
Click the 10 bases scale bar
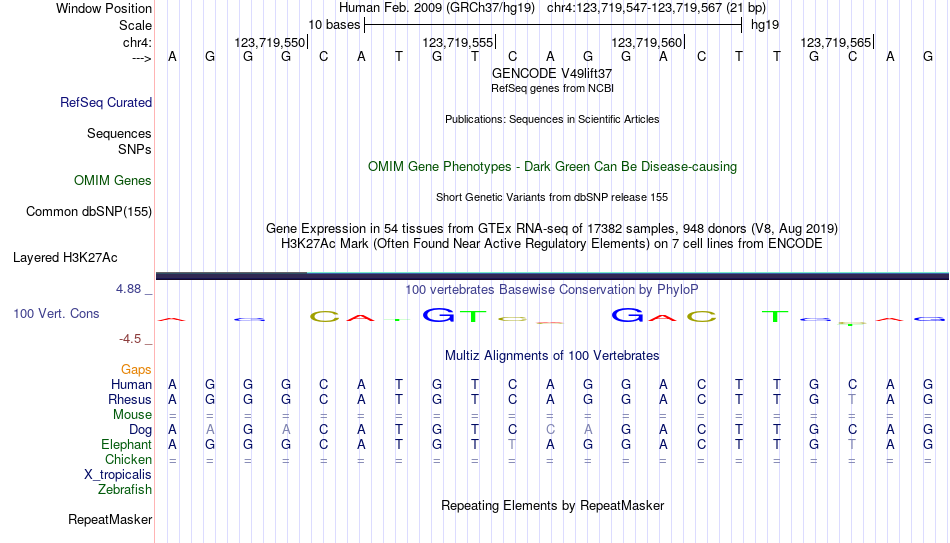(553, 25)
